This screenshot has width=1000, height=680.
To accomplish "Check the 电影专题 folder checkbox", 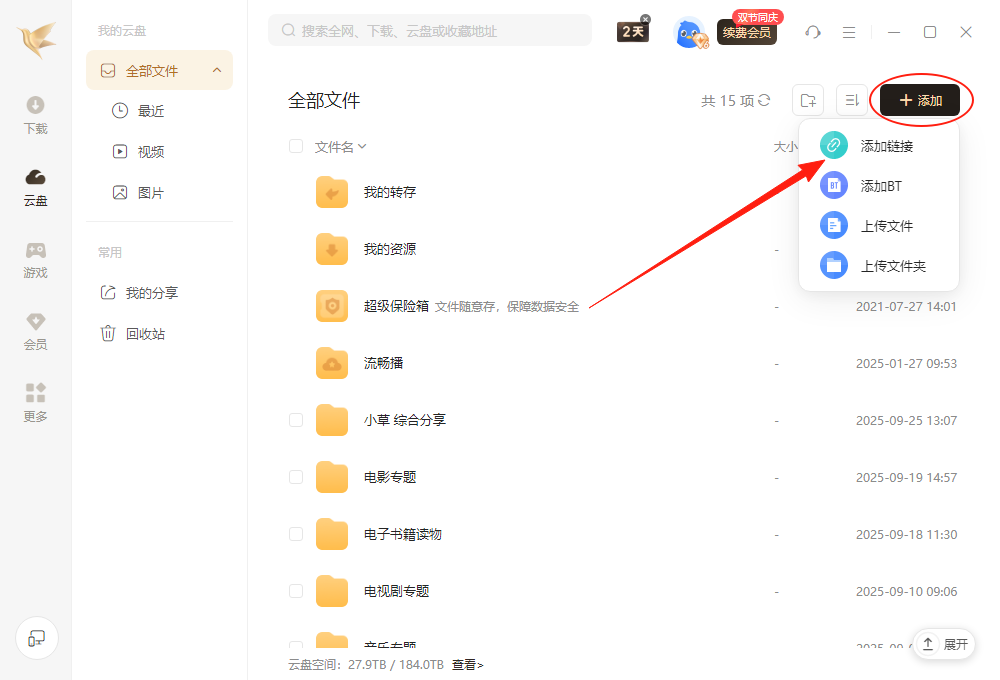I will [296, 477].
